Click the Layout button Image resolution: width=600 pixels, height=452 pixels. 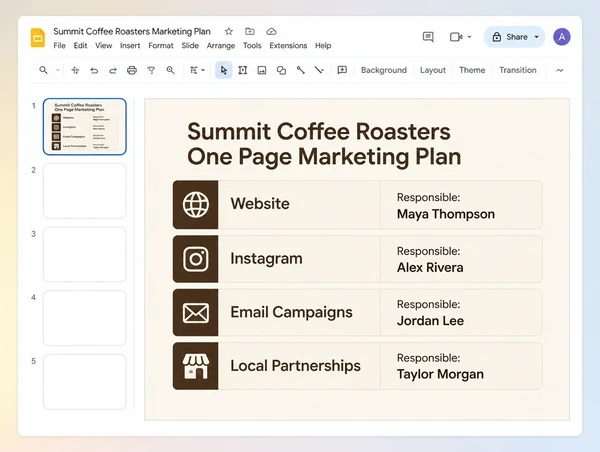click(433, 70)
